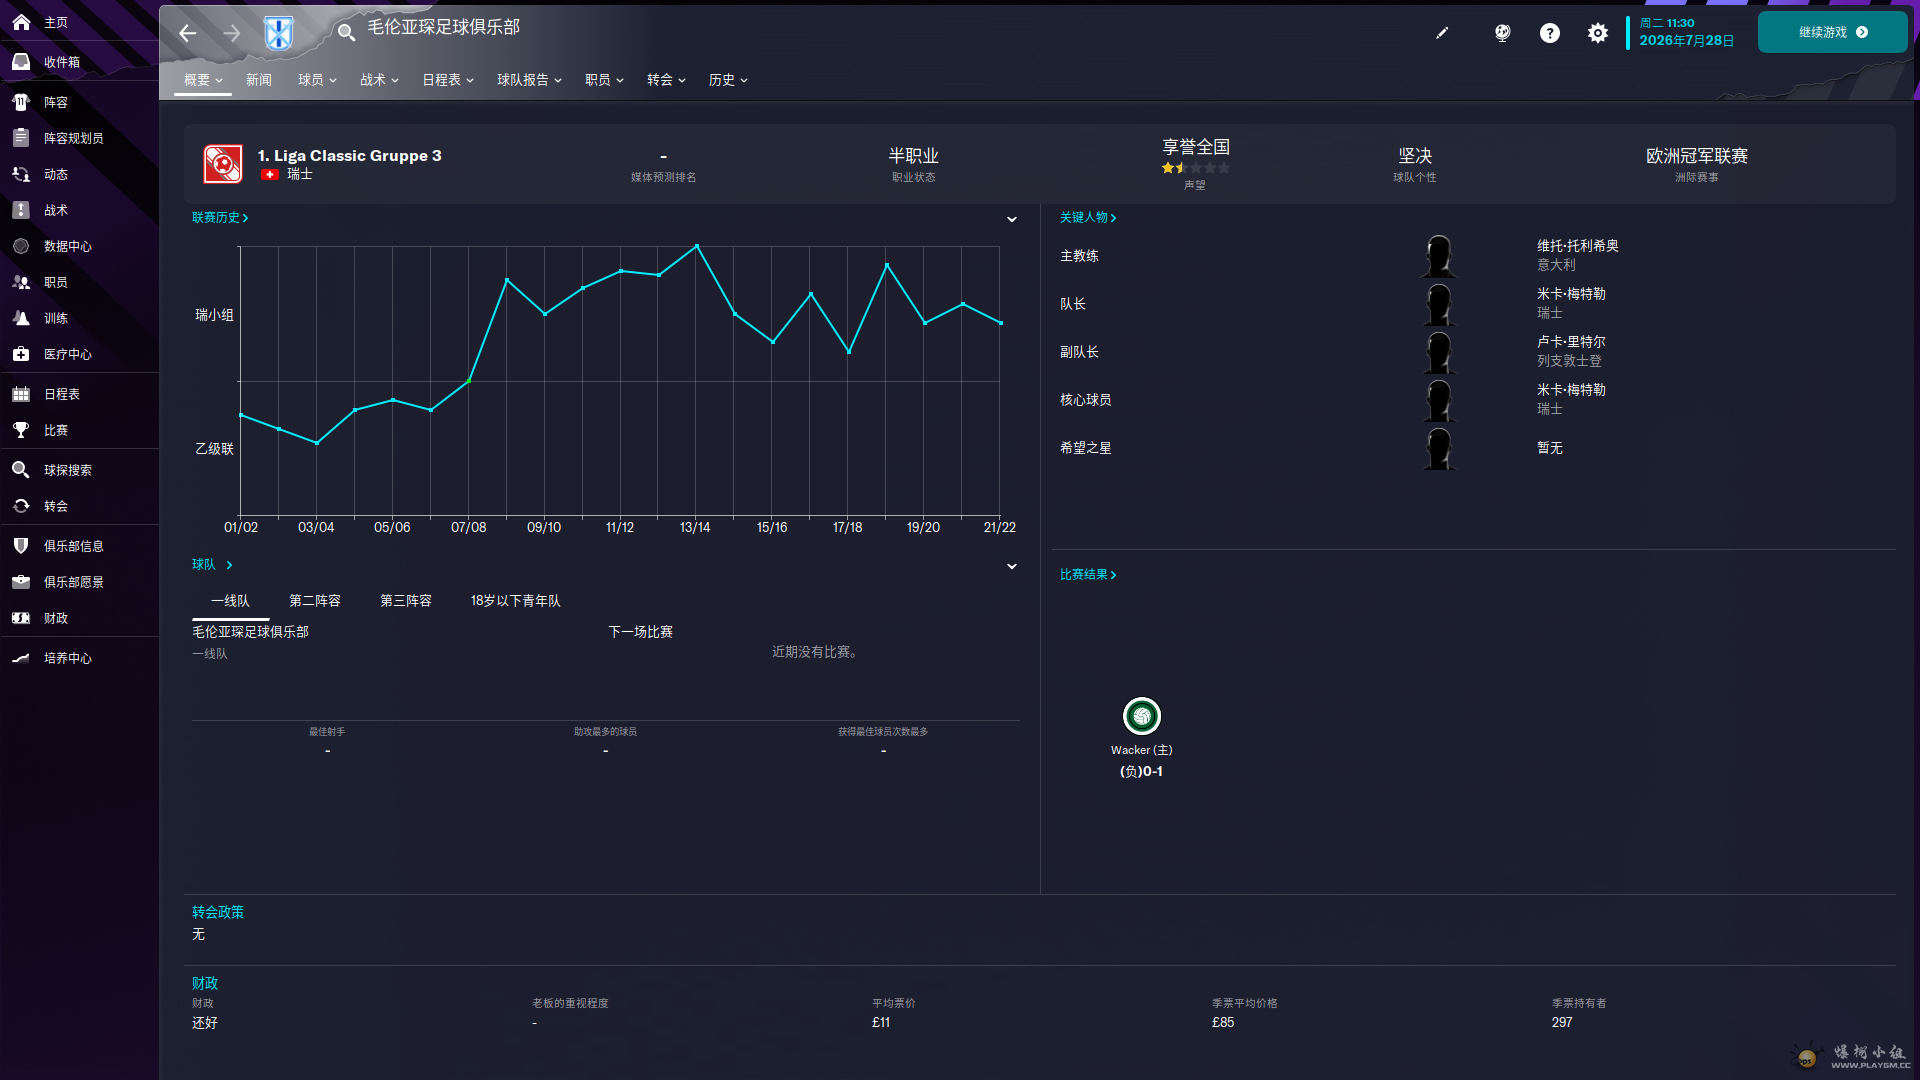This screenshot has width=1920, height=1080.
Task: Click the 财政 finances sidebar icon
Action: click(x=21, y=618)
